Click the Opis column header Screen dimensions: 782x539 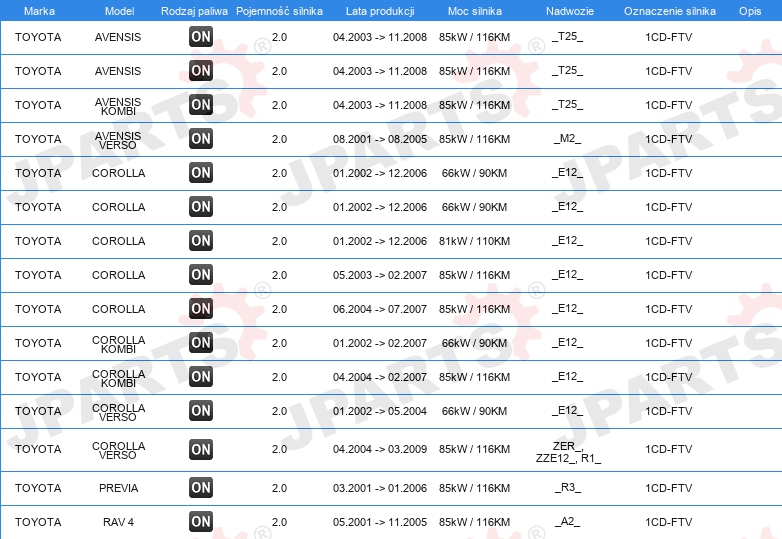750,11
